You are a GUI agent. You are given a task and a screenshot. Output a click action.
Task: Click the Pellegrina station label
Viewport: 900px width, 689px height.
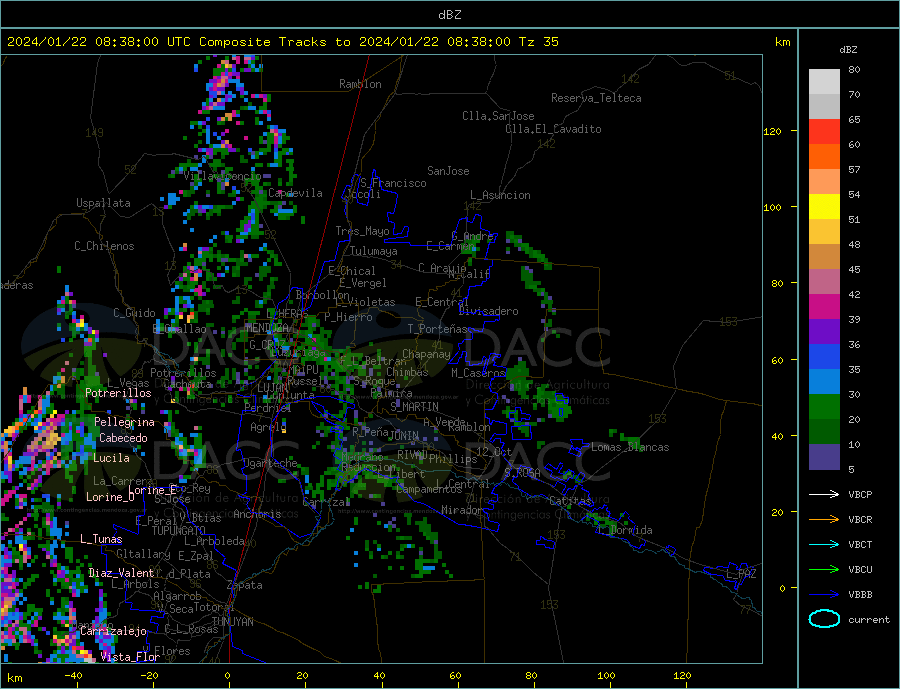(125, 422)
